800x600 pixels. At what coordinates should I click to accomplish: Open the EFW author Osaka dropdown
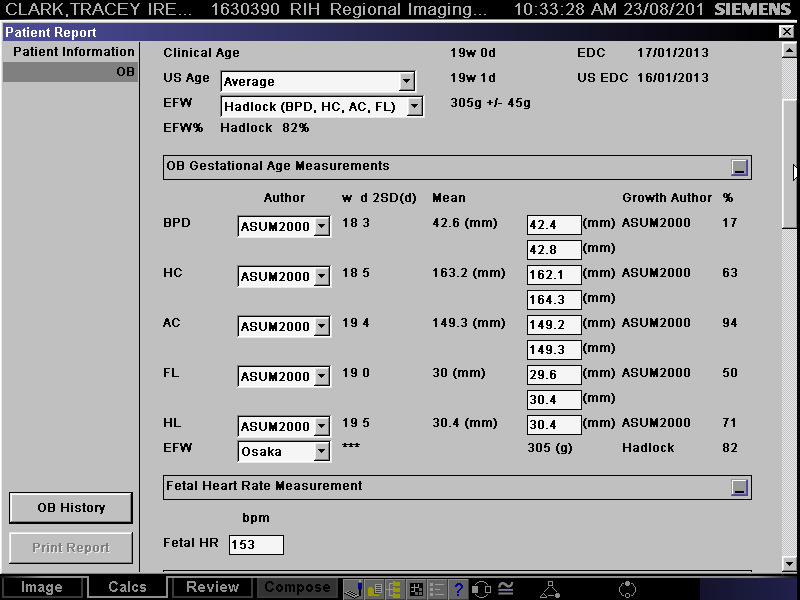[x=321, y=451]
